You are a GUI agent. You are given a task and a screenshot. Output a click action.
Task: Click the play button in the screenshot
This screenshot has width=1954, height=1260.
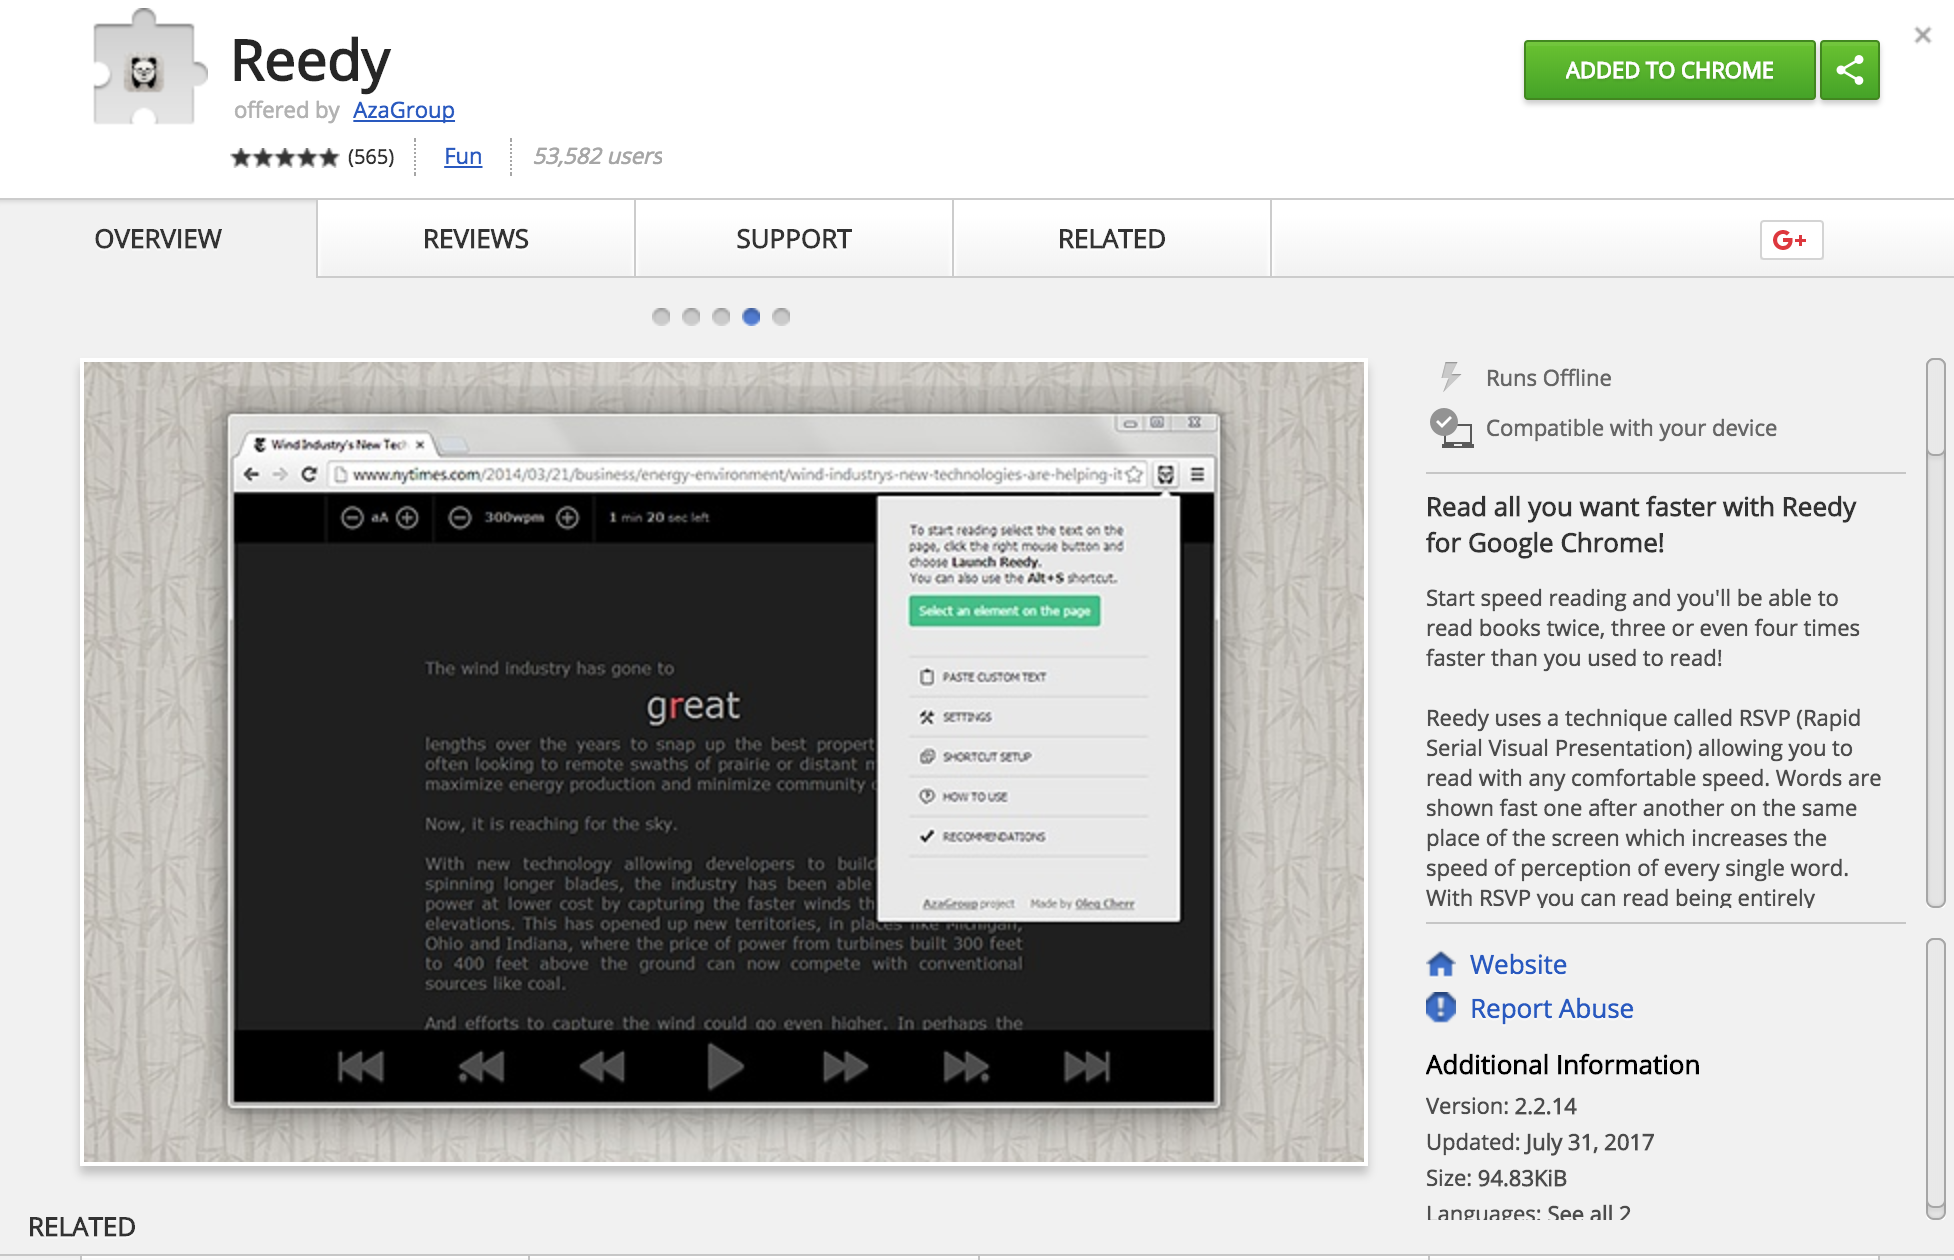pyautogui.click(x=725, y=1067)
